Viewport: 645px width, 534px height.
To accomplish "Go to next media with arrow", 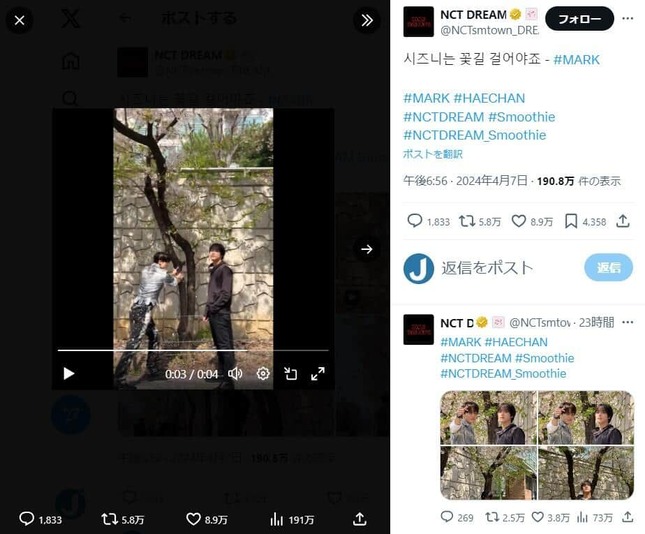I will click(x=367, y=249).
